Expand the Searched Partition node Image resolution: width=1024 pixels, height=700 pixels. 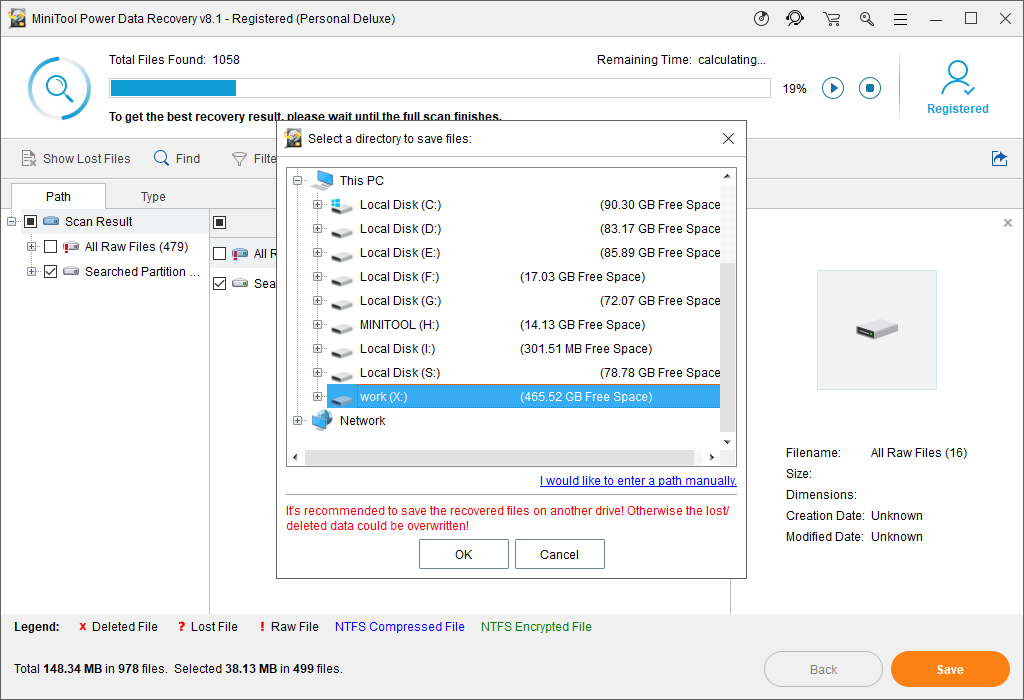tap(31, 272)
